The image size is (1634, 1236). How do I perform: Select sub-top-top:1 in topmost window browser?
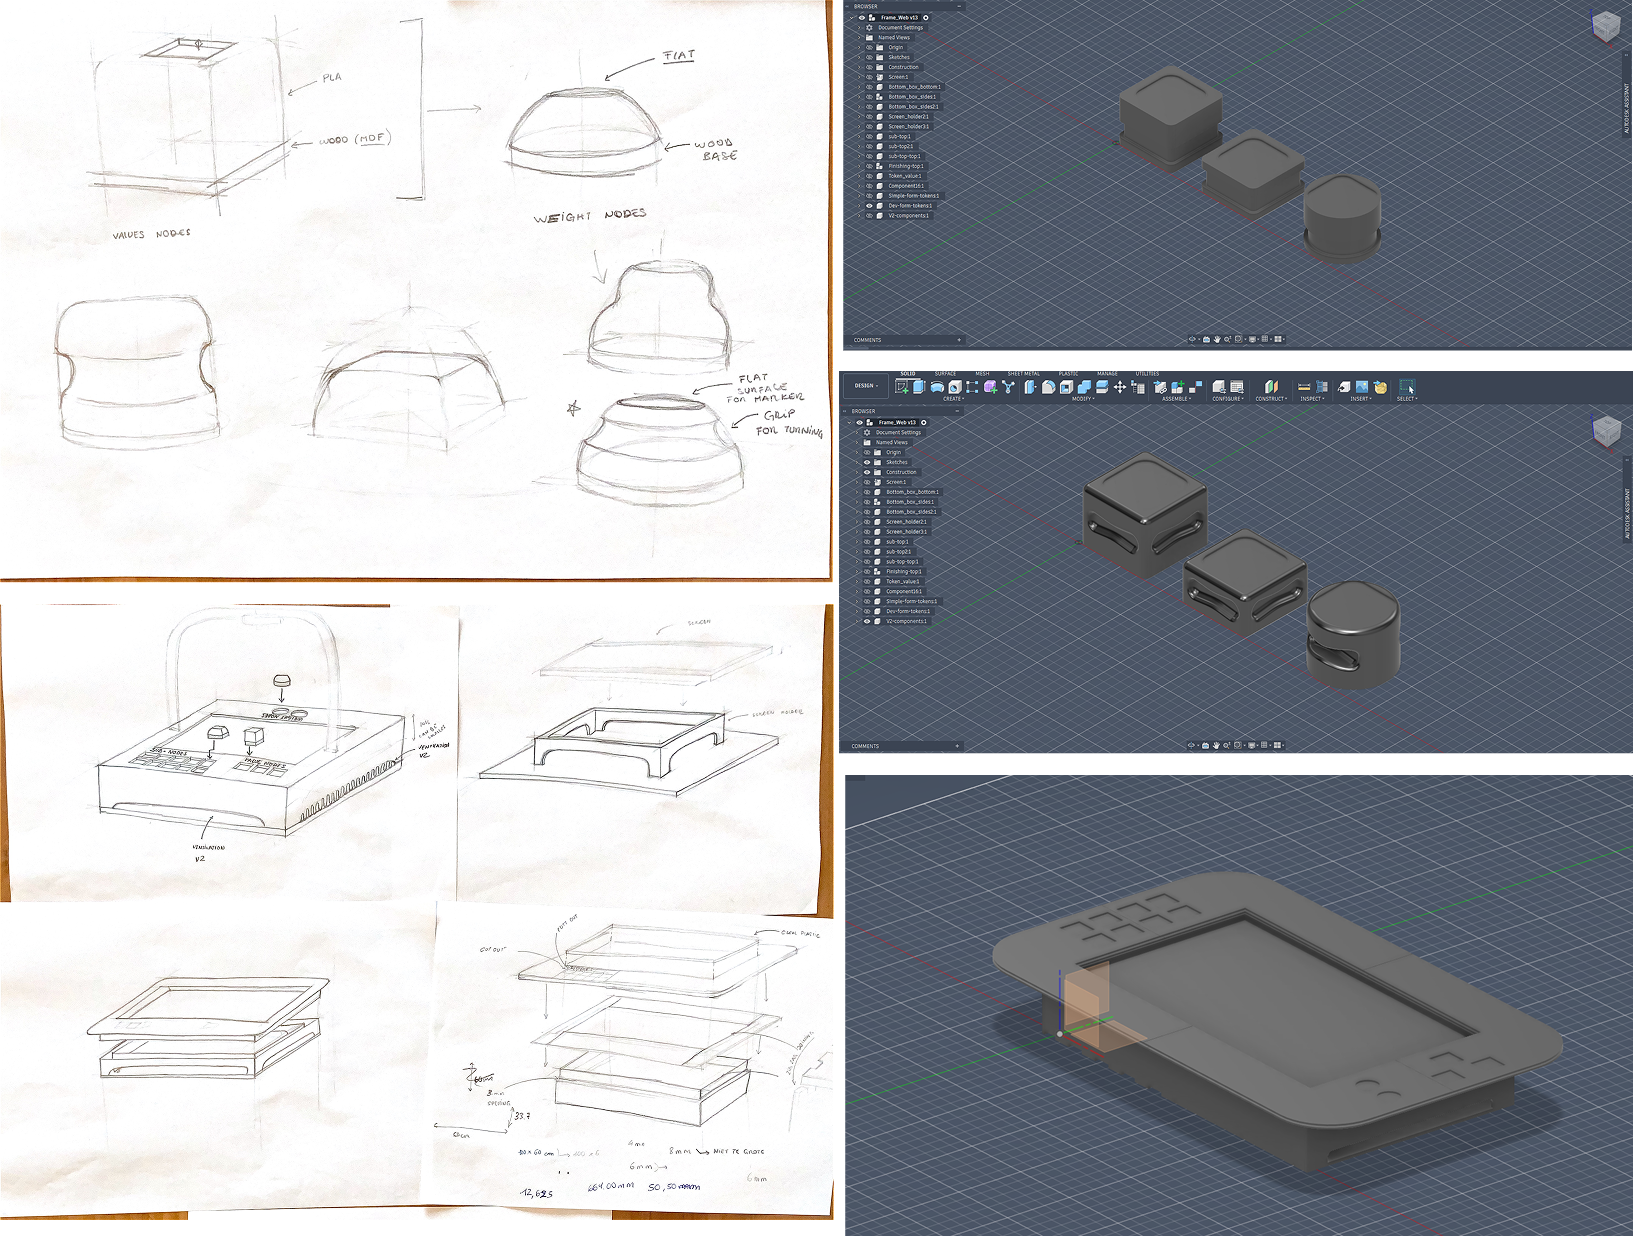[x=905, y=156]
